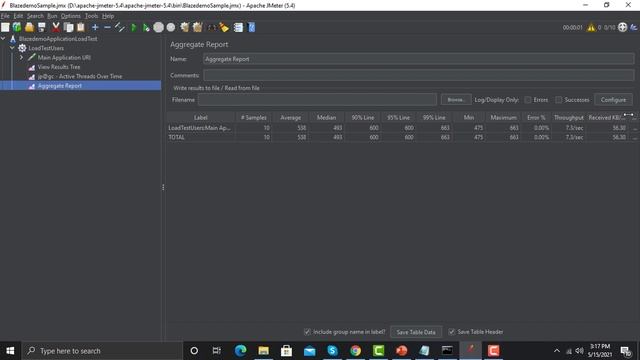The width and height of the screenshot is (640, 360).
Task: Open the Options menu
Action: (71, 16)
